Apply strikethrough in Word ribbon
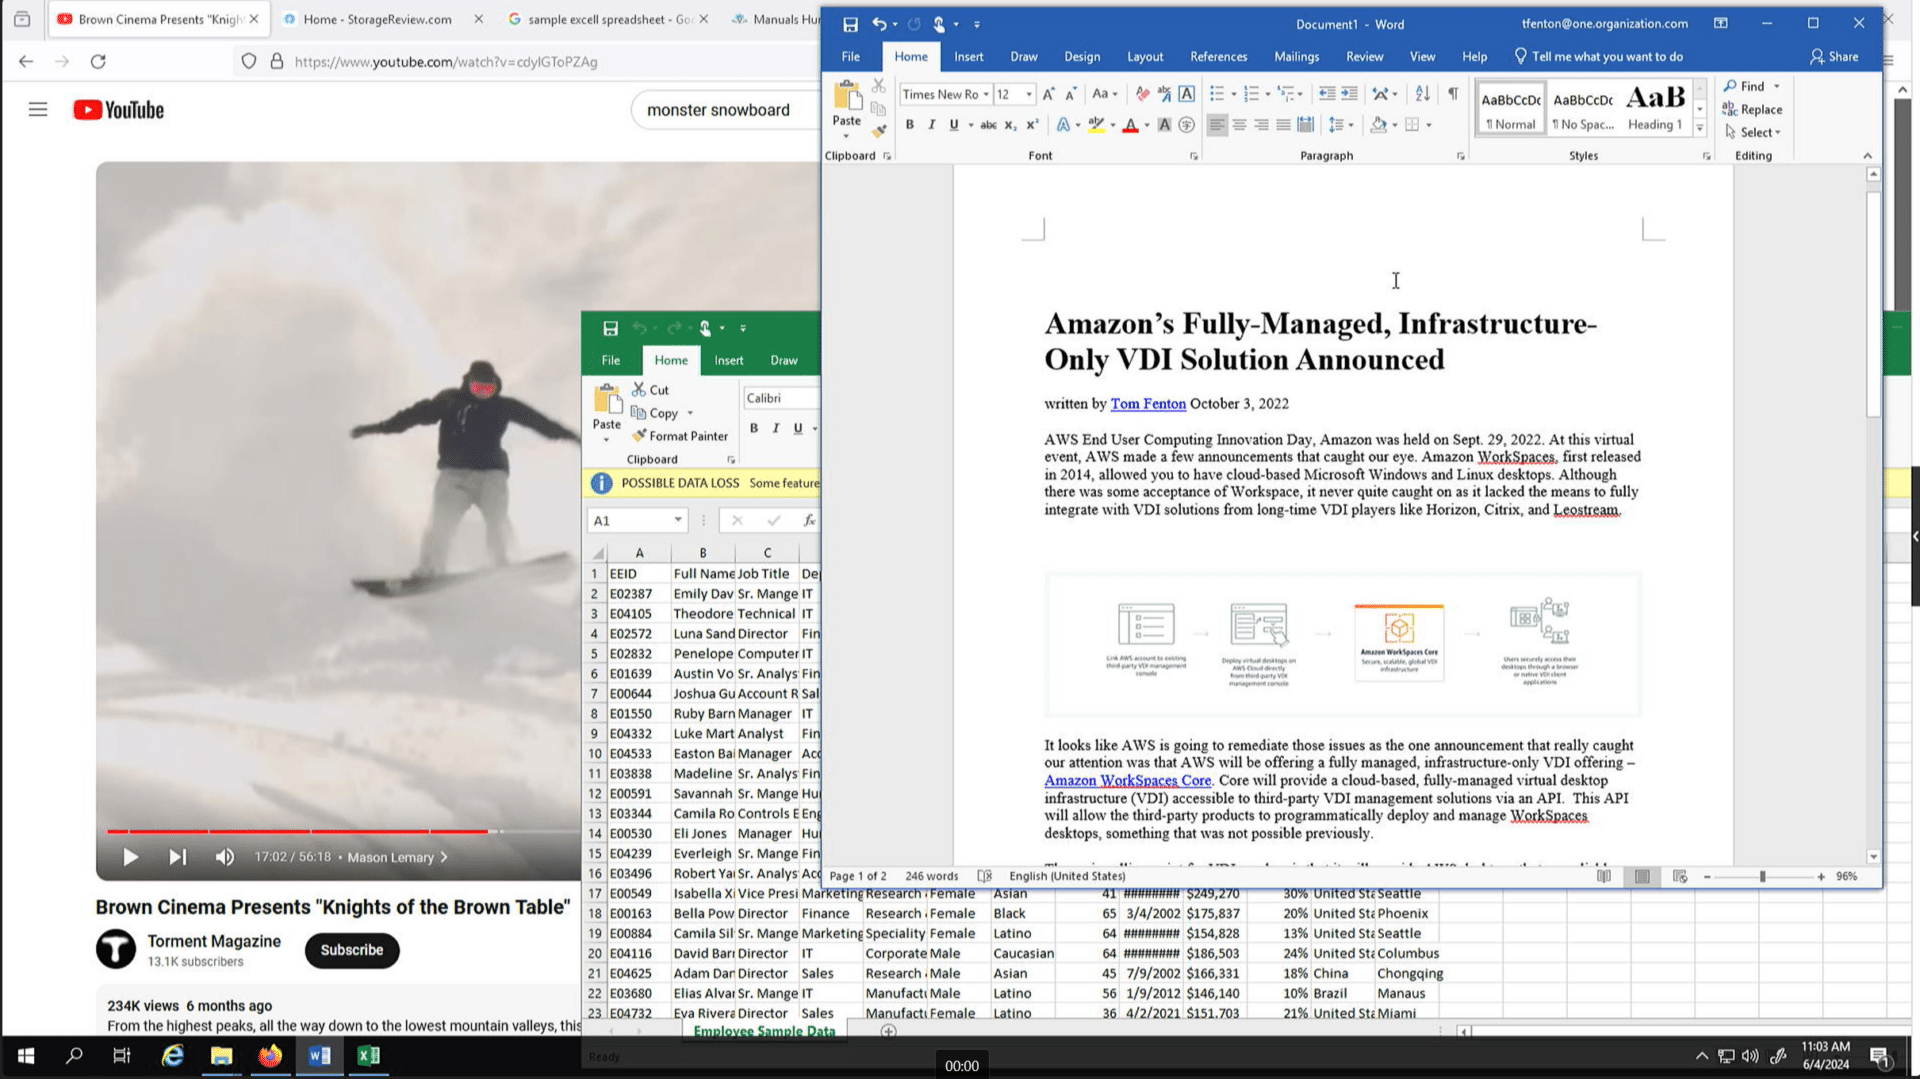 (x=988, y=125)
